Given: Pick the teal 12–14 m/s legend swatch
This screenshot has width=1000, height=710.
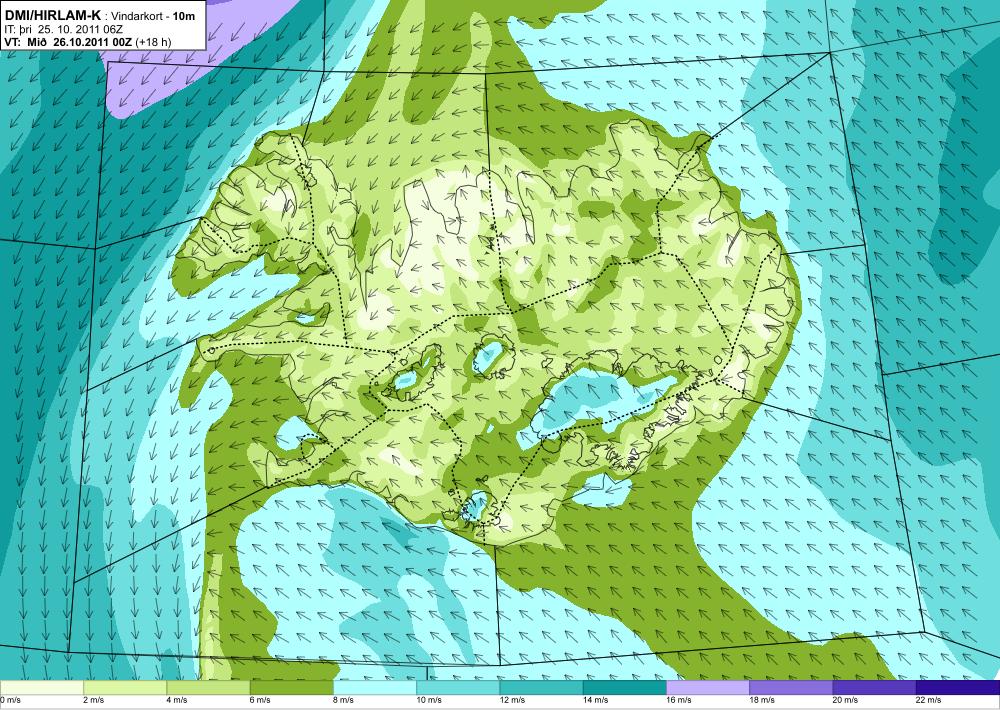Looking at the screenshot, I should pyautogui.click(x=541, y=688).
